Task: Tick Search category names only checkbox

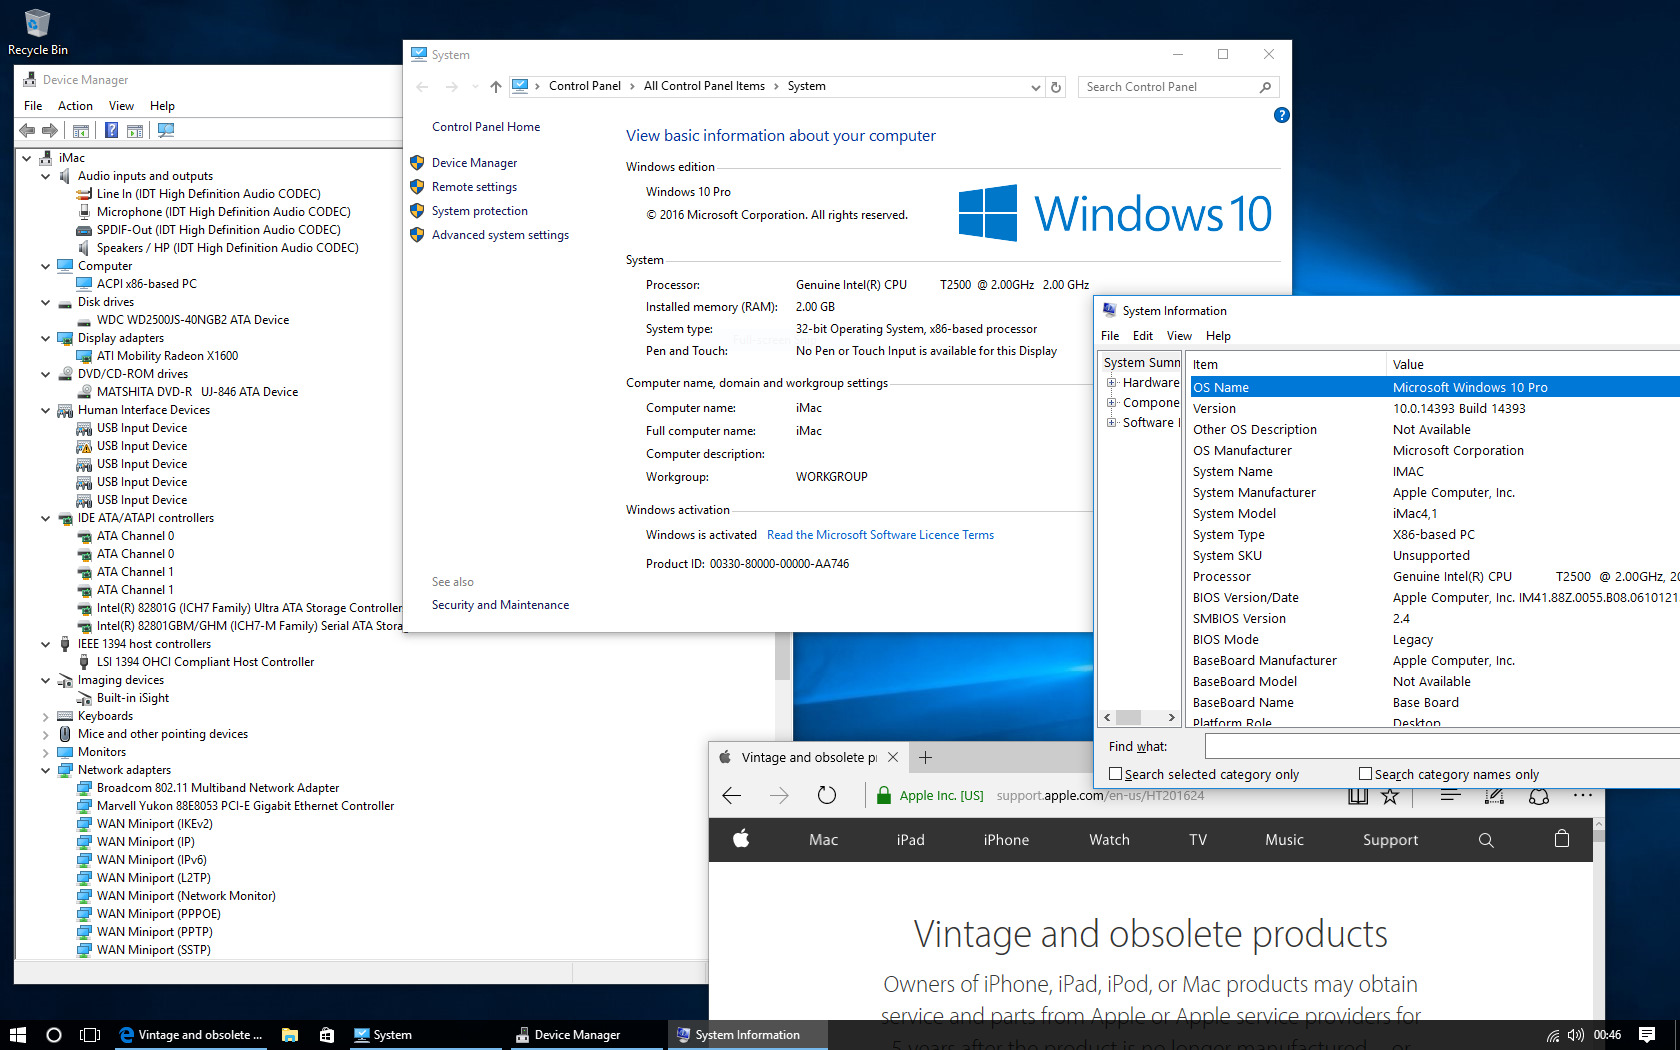Action: (1365, 774)
